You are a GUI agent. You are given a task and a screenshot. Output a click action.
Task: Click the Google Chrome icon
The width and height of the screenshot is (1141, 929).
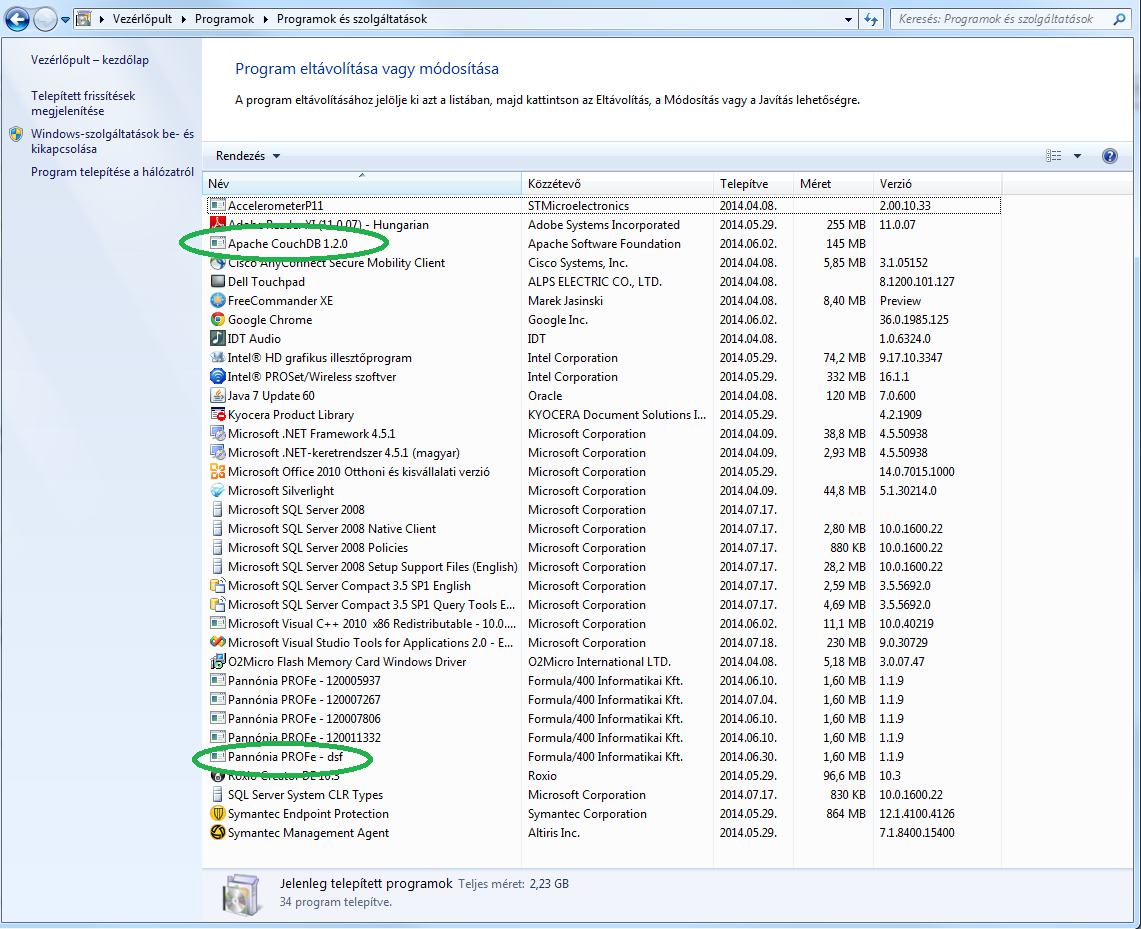click(x=217, y=319)
